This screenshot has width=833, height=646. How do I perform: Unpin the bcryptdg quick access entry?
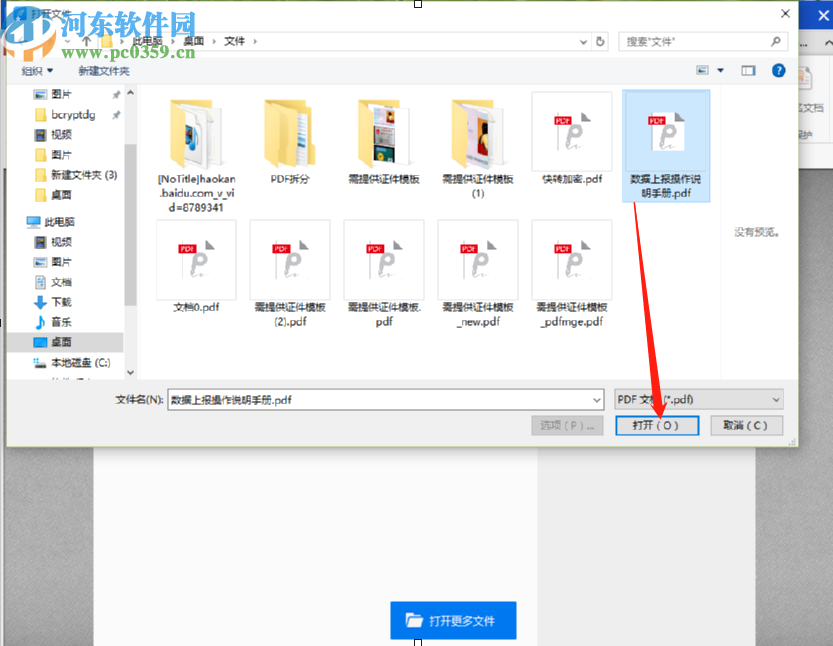(117, 116)
